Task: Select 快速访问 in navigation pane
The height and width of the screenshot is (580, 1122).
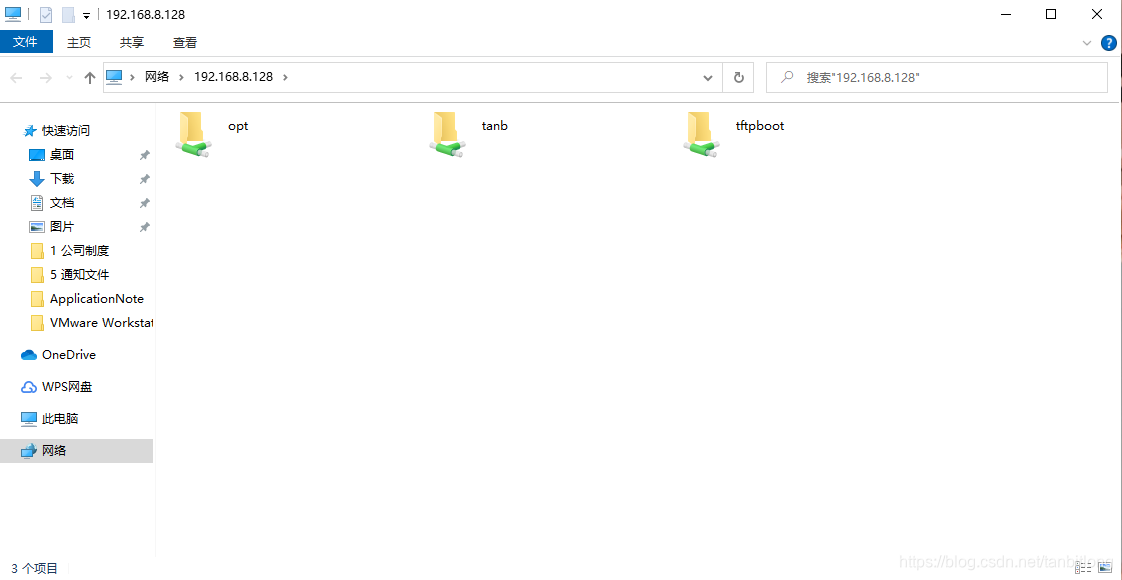Action: click(66, 131)
